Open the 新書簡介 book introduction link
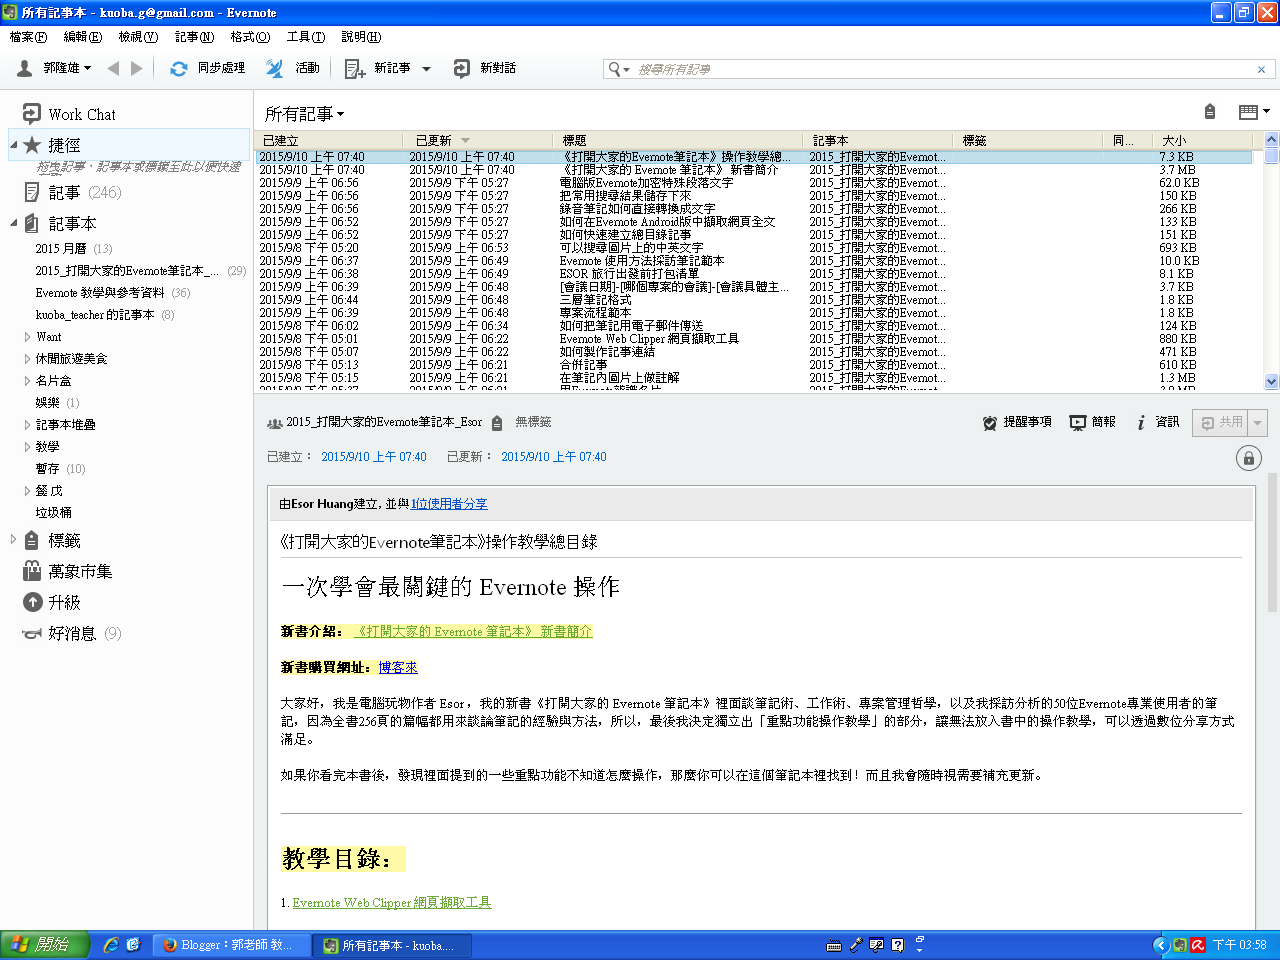 pyautogui.click(x=472, y=632)
